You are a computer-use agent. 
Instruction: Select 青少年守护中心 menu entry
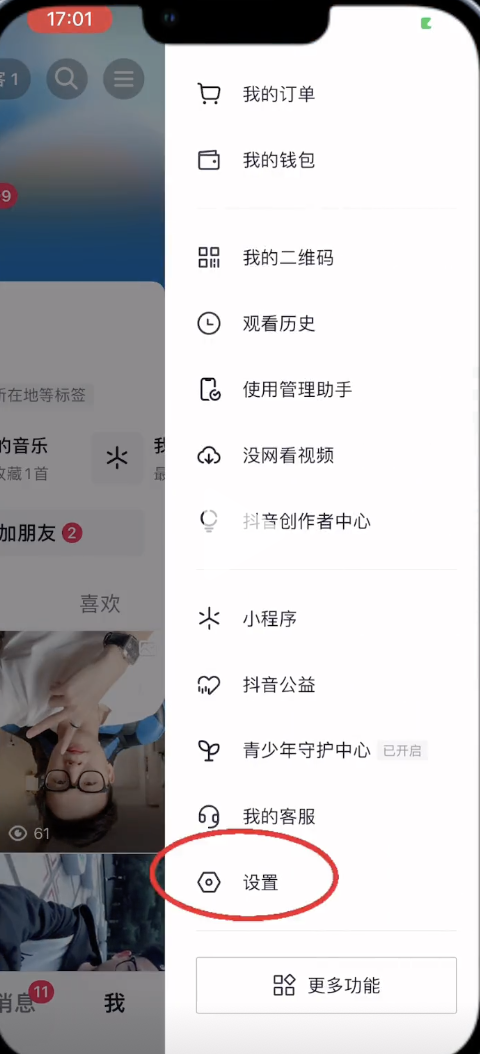coord(326,750)
